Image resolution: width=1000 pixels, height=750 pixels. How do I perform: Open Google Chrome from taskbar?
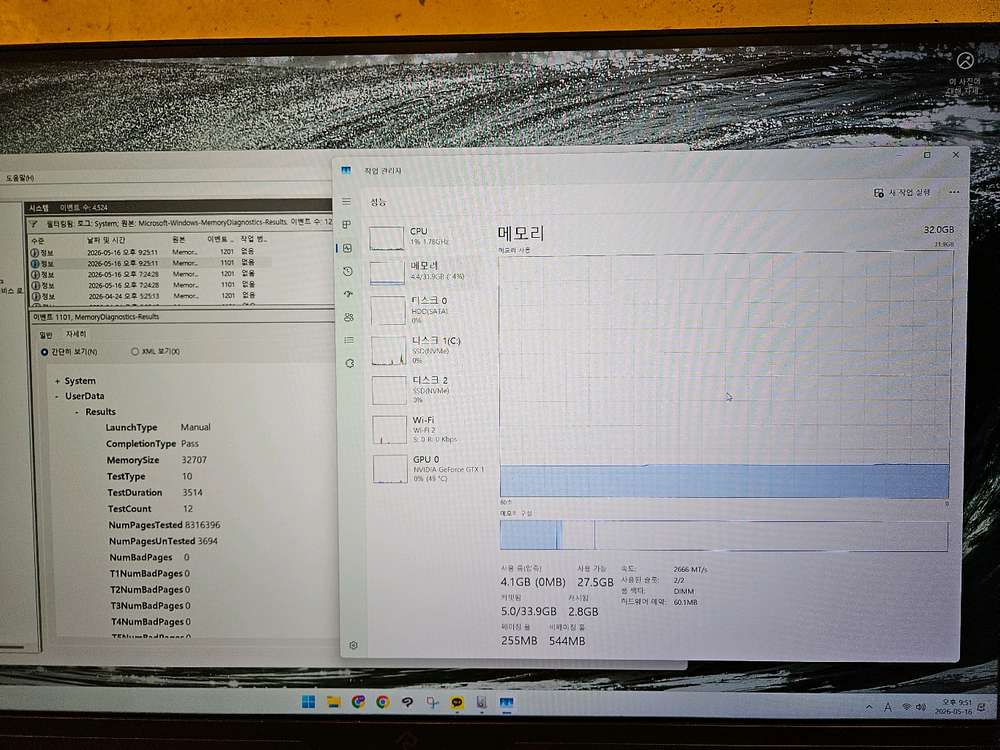point(383,702)
